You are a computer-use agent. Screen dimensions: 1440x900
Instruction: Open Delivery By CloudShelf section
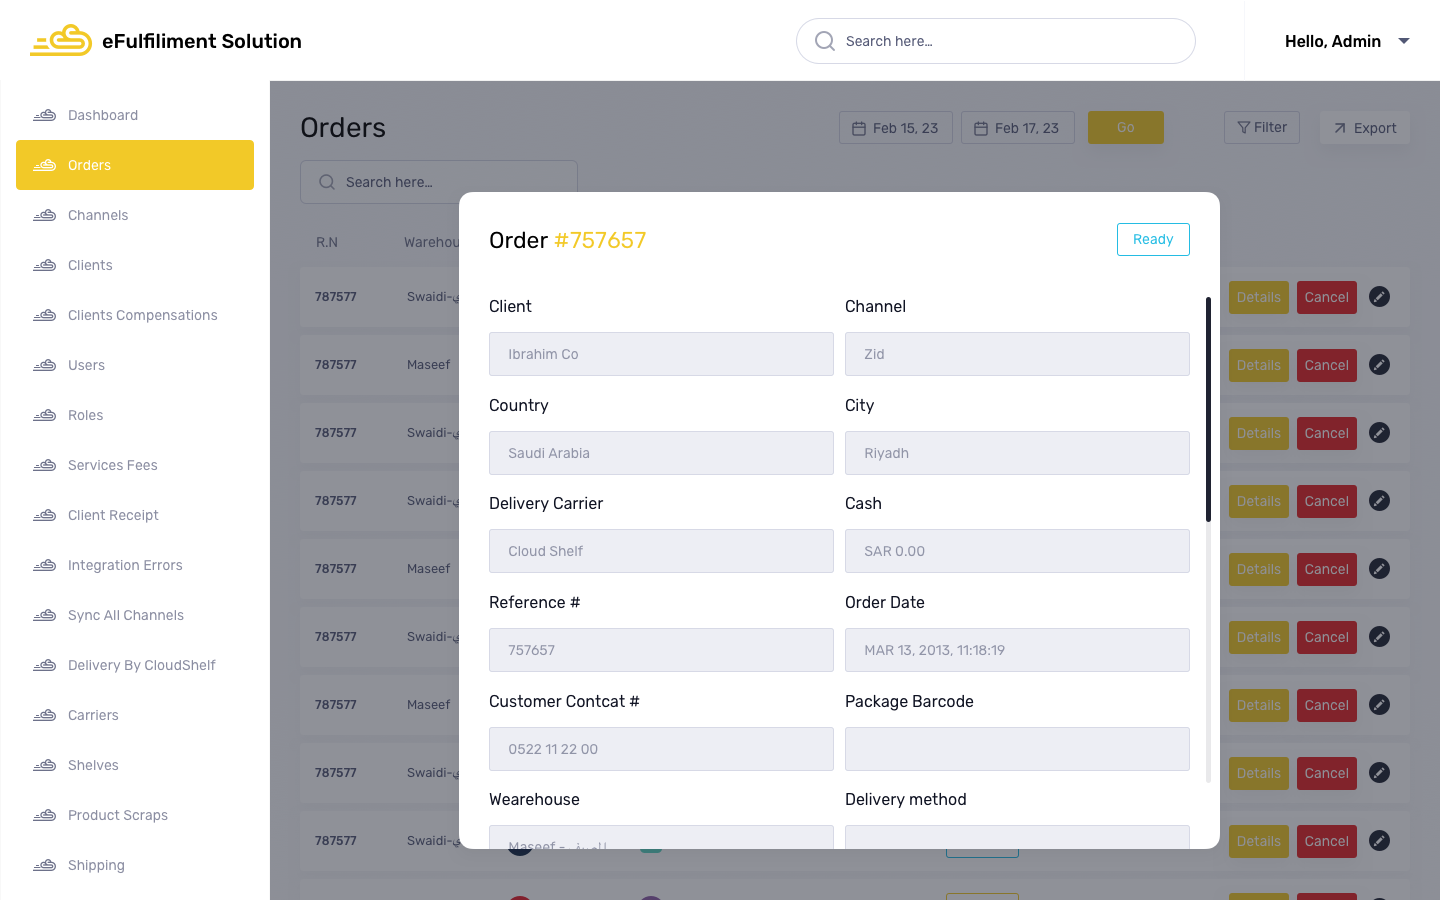click(x=141, y=665)
